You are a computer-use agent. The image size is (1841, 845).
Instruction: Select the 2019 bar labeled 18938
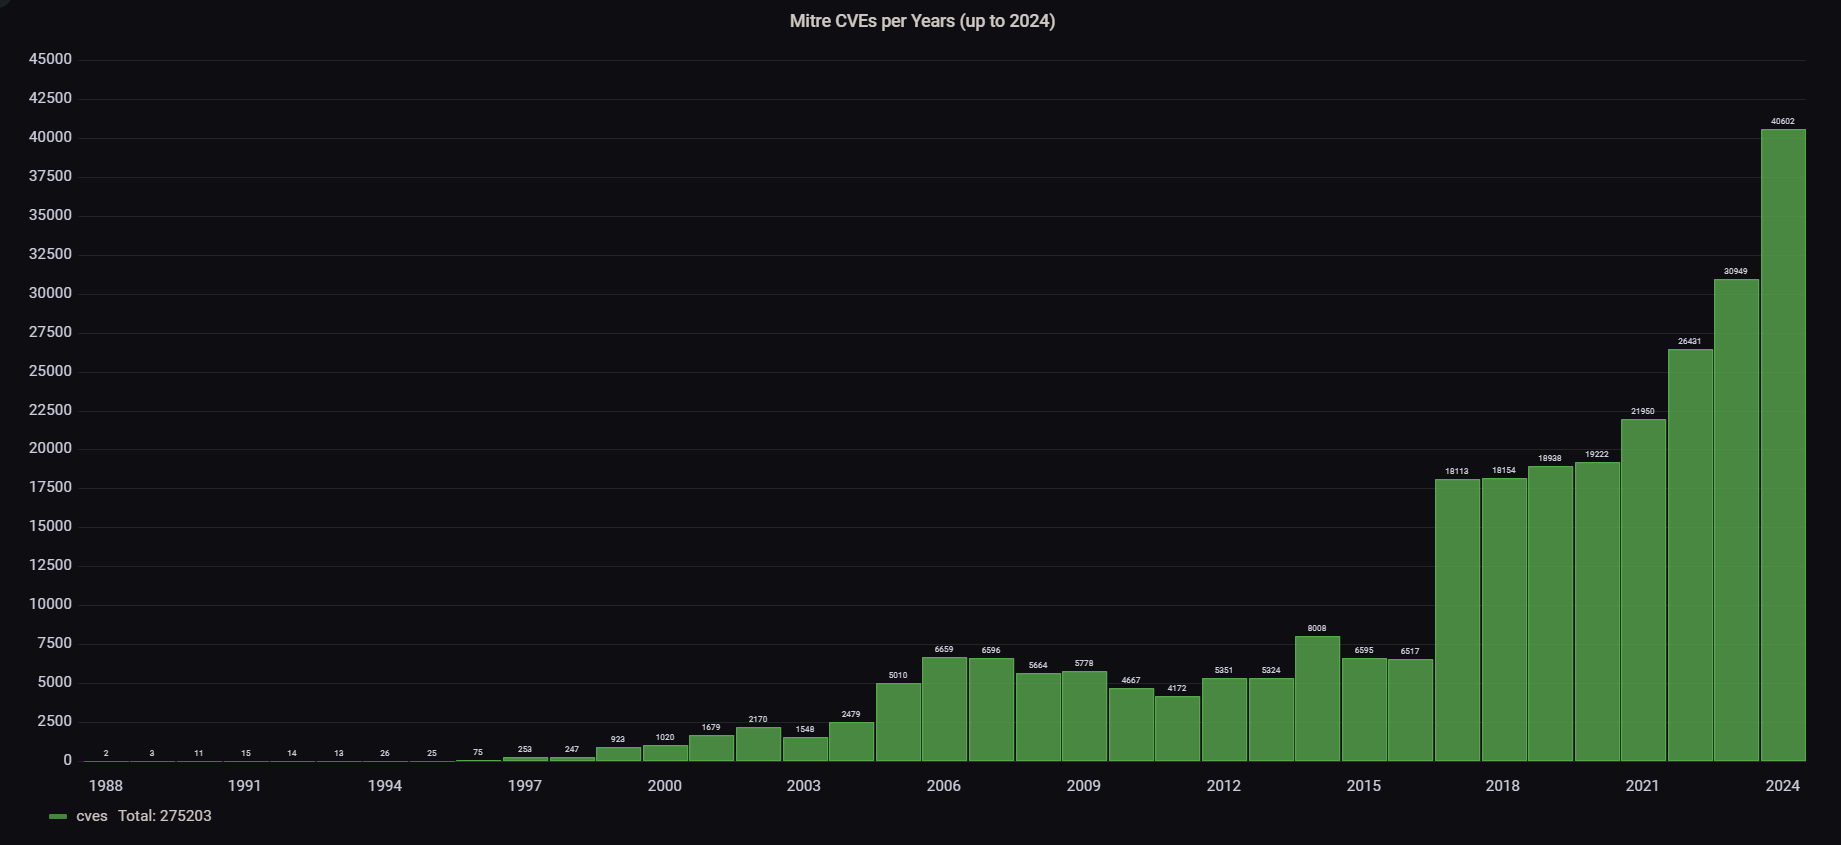[x=1550, y=613]
